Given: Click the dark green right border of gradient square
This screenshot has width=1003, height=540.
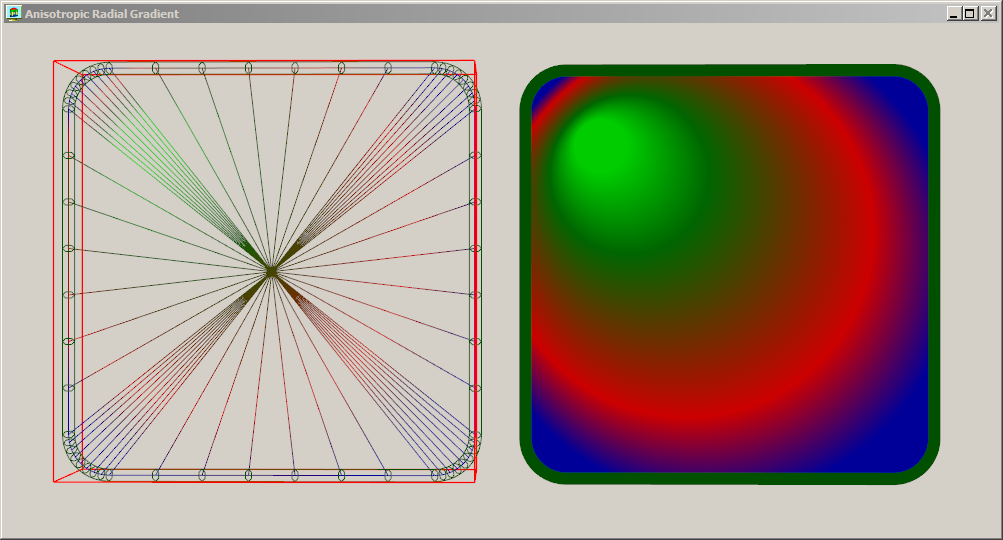Looking at the screenshot, I should point(934,275).
